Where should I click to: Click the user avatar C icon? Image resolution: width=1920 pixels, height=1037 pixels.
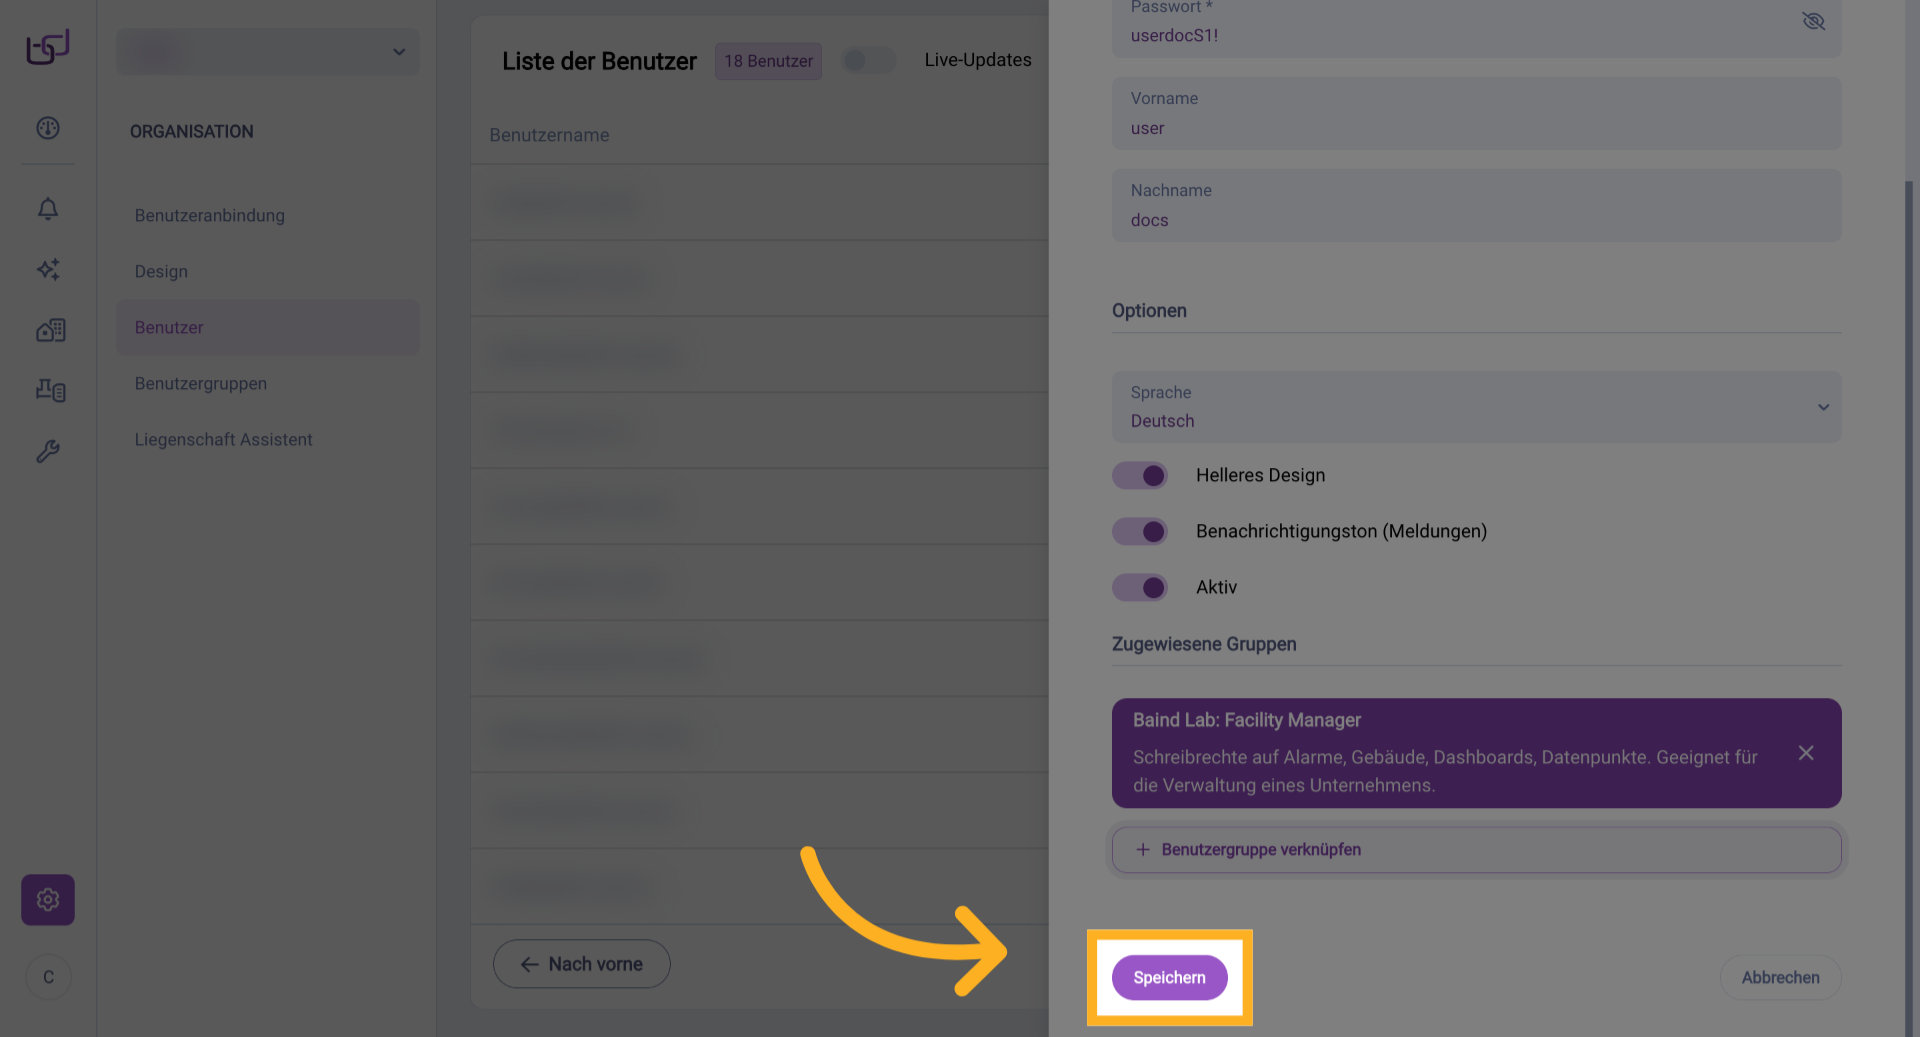click(48, 977)
